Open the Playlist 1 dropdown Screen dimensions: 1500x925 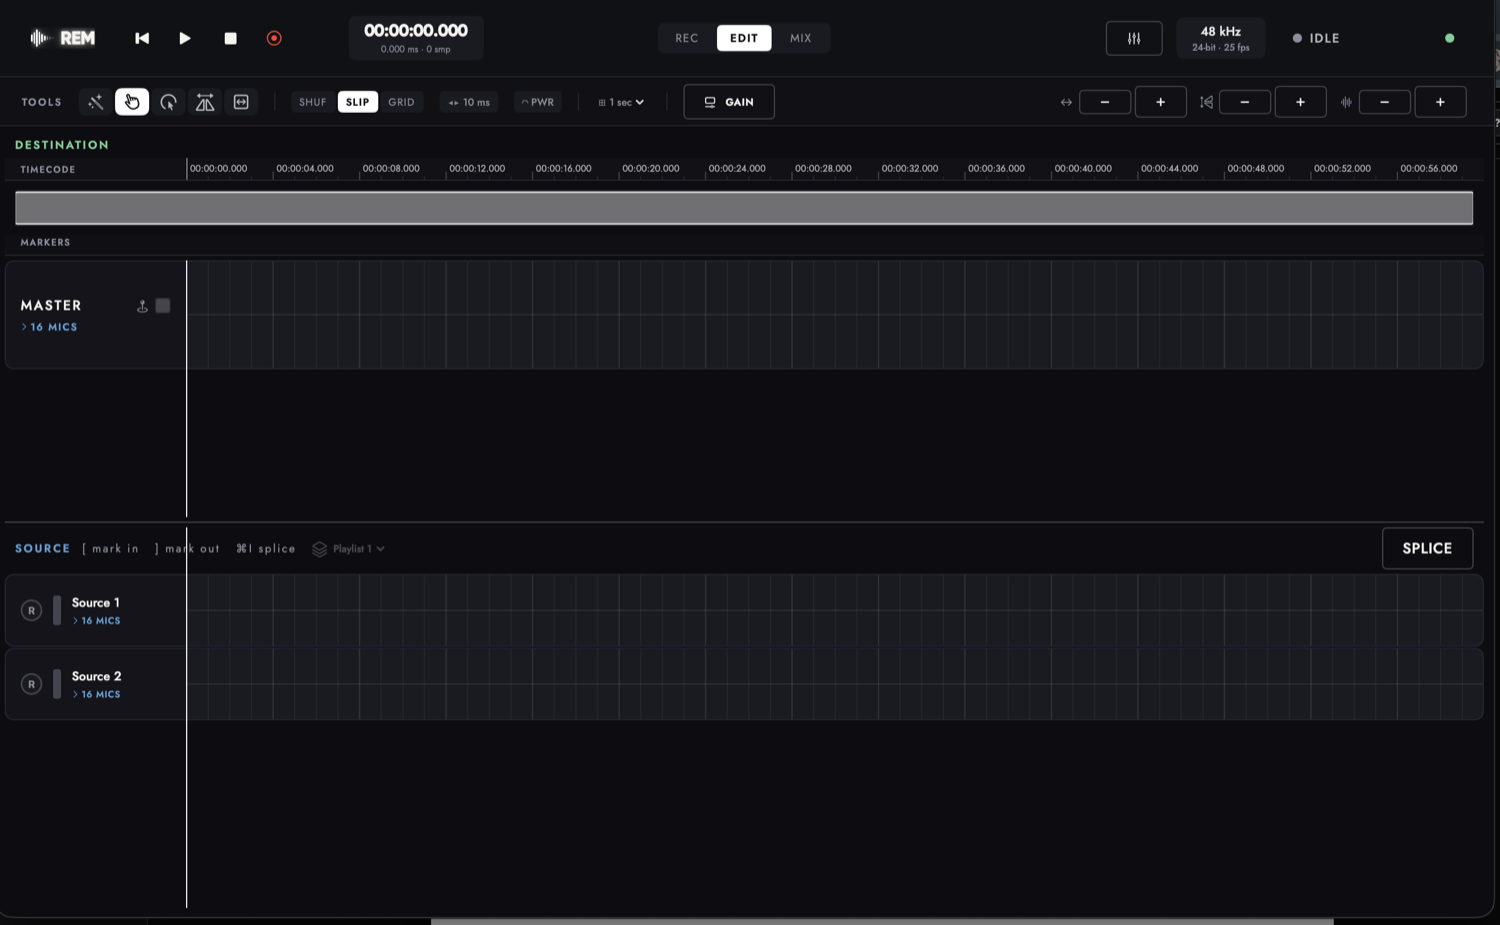point(358,549)
